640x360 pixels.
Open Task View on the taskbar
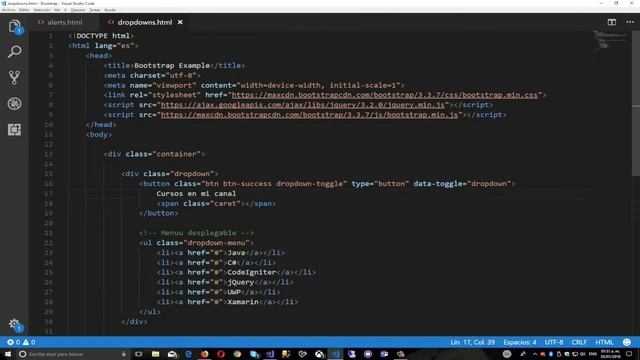point(139,354)
